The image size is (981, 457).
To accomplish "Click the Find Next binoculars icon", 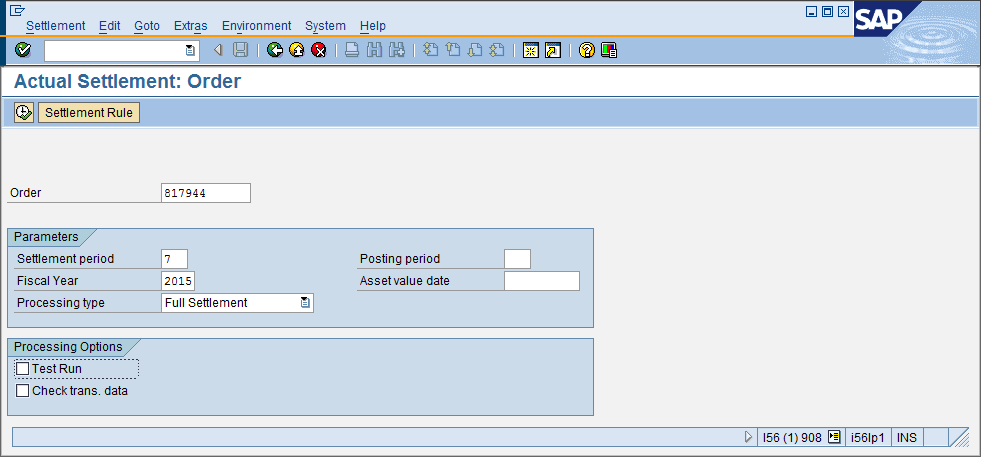I will point(397,50).
